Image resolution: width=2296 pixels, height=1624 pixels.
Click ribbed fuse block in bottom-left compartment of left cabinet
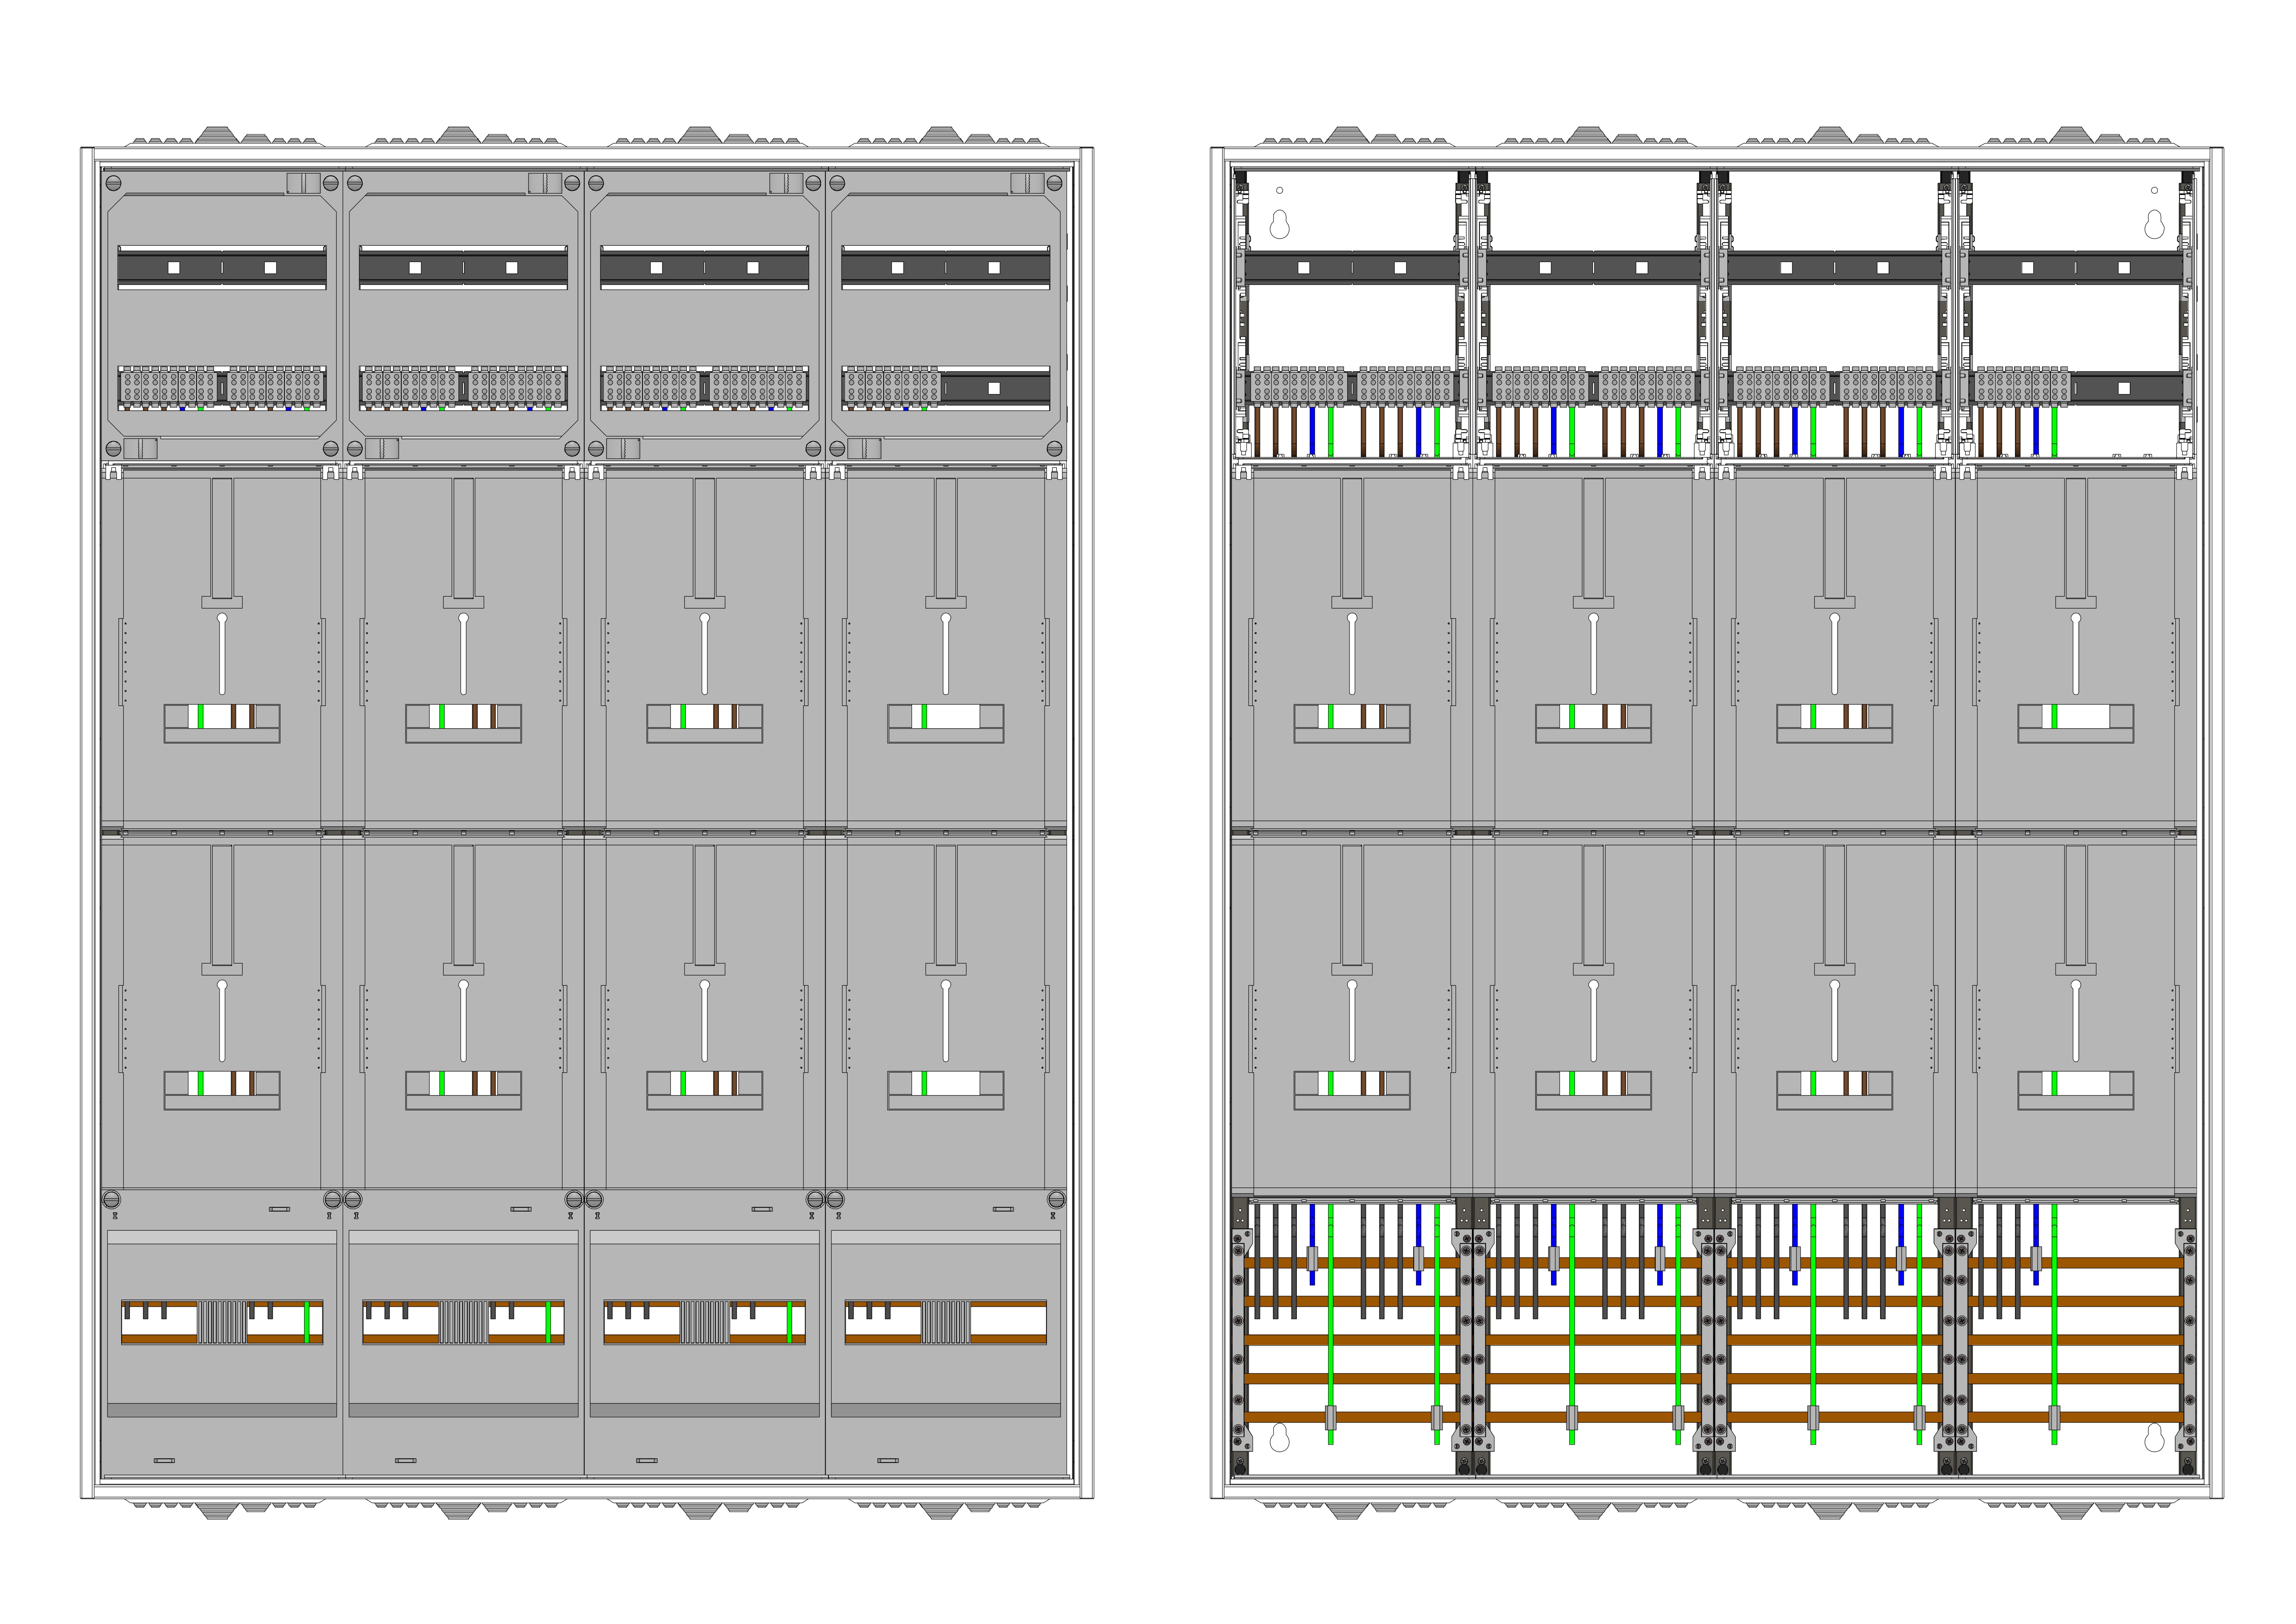[x=222, y=1322]
